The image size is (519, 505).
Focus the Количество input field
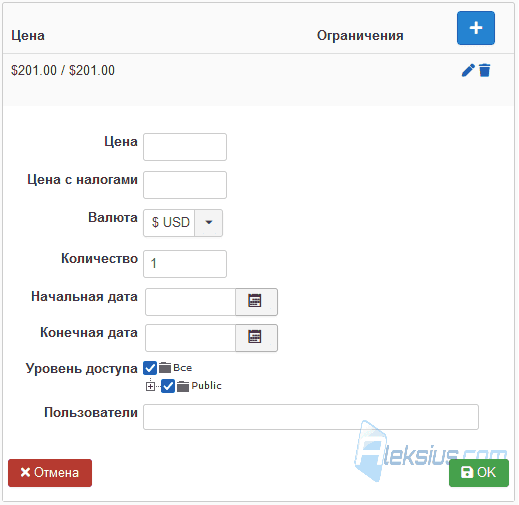click(185, 264)
